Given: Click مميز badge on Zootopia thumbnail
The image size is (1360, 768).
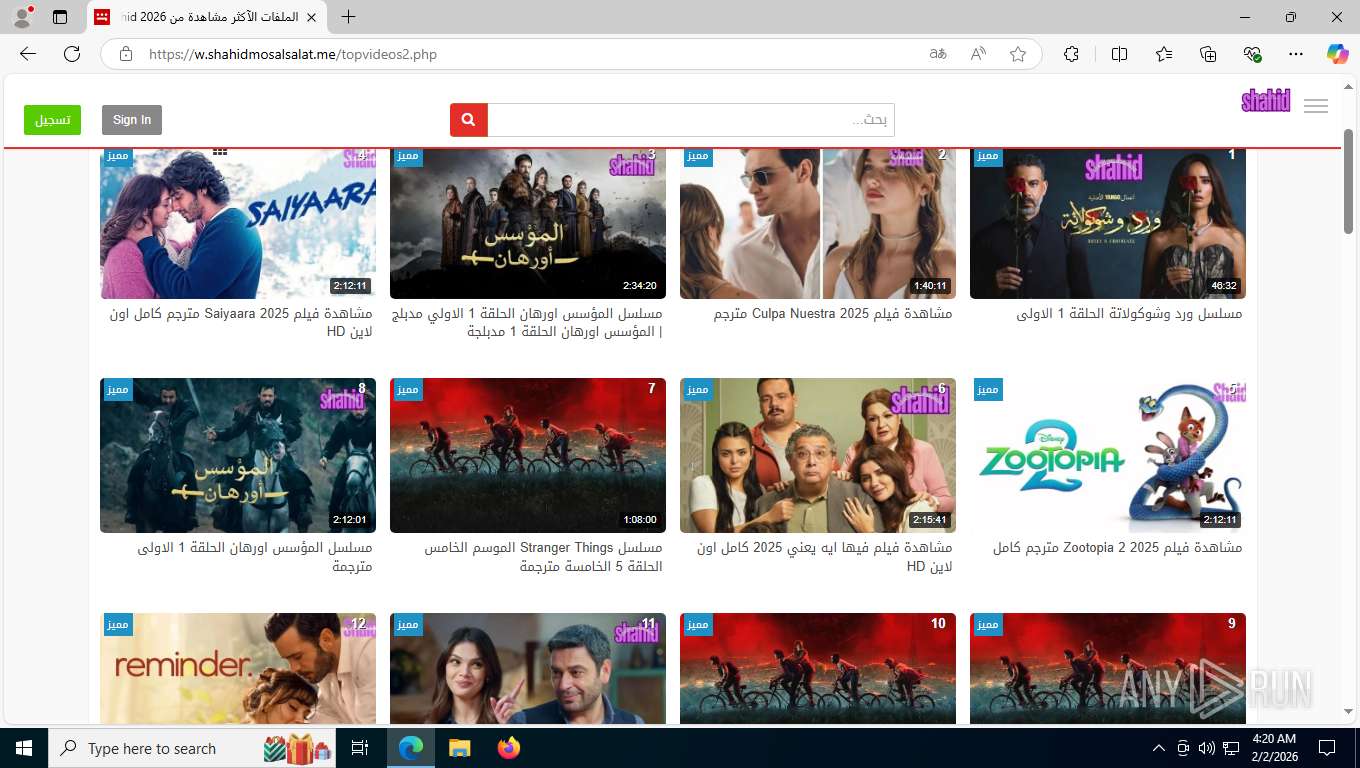Looking at the screenshot, I should point(988,390).
